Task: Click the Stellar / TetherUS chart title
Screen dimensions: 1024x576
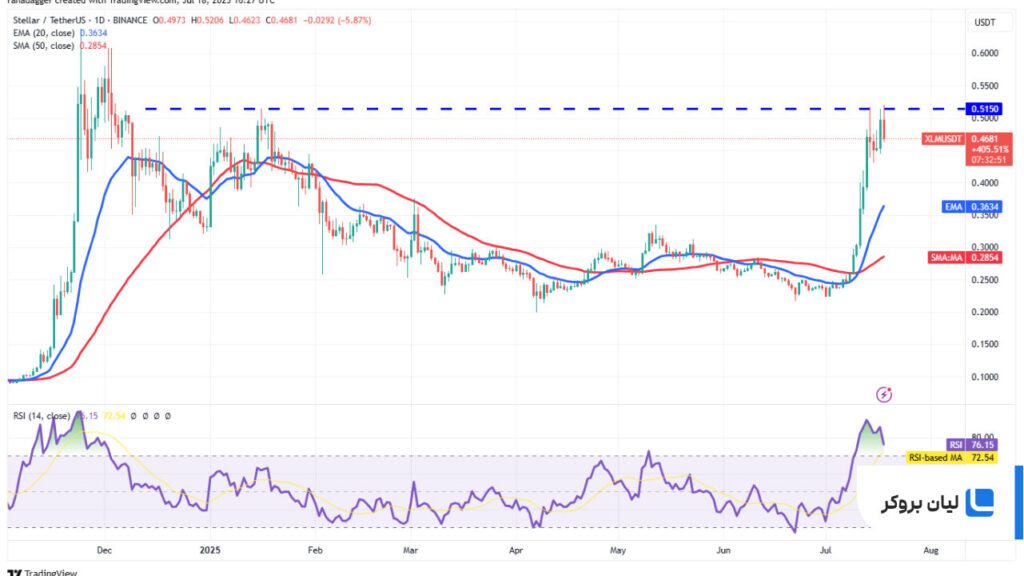Action: tap(80, 20)
